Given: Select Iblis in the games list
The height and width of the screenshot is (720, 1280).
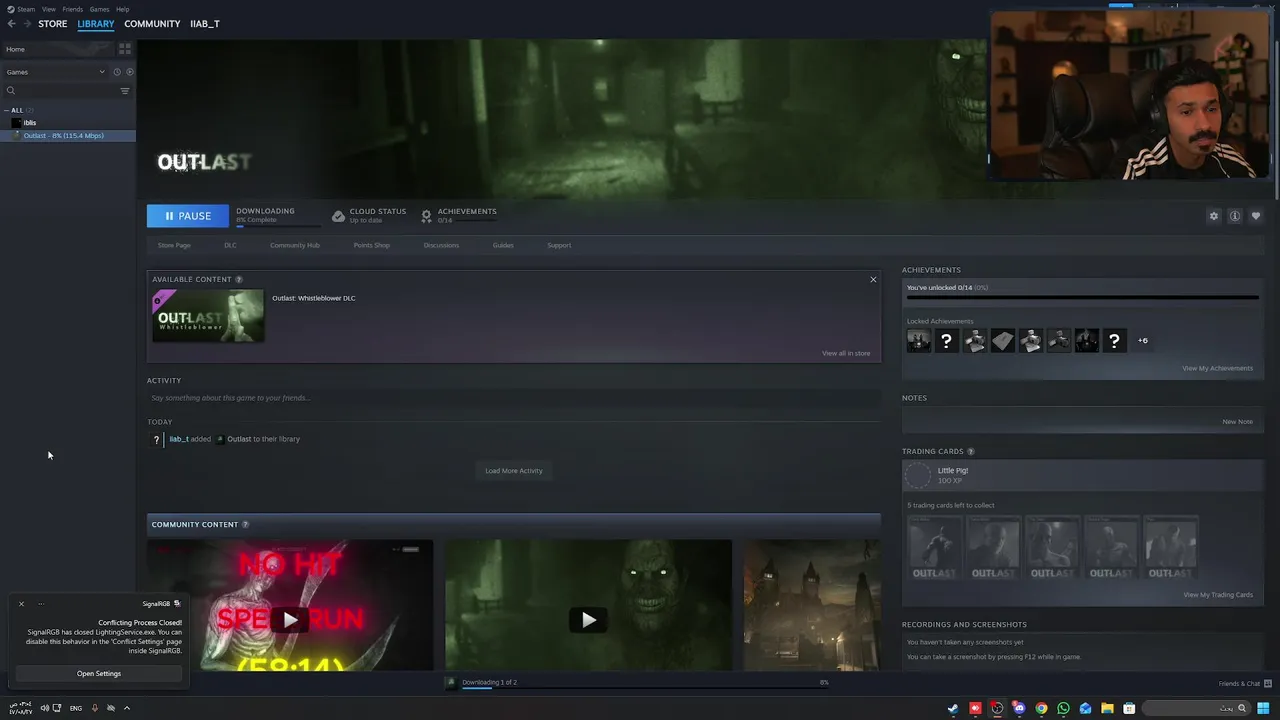Looking at the screenshot, I should [68, 123].
